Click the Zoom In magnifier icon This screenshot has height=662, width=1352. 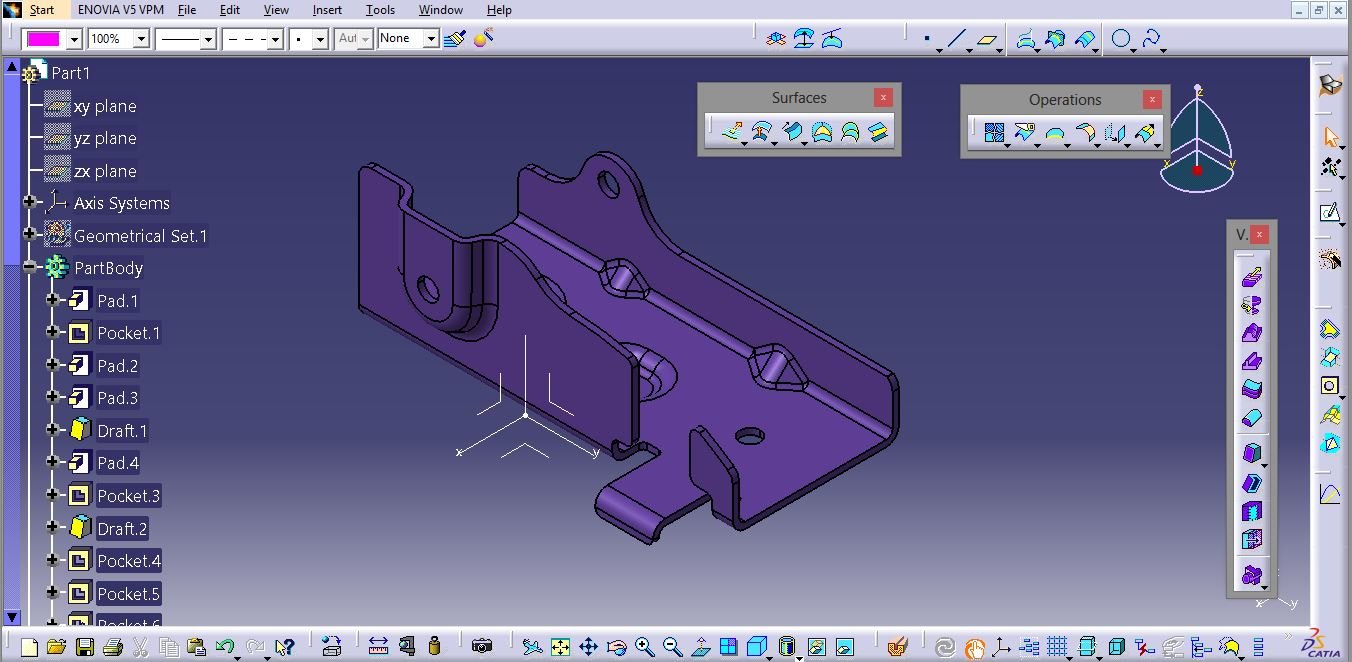click(644, 647)
